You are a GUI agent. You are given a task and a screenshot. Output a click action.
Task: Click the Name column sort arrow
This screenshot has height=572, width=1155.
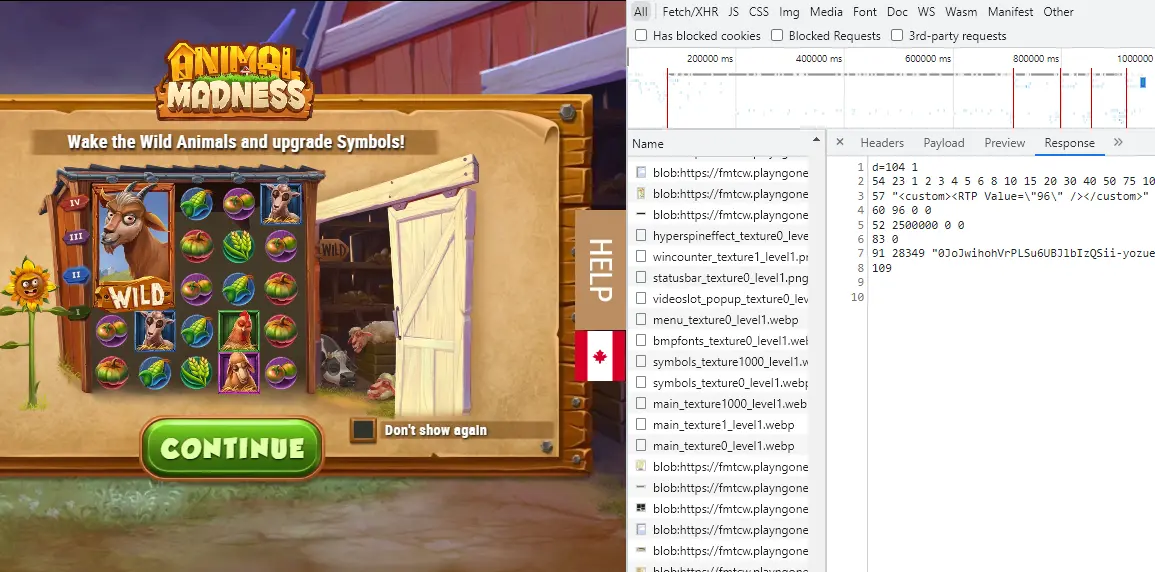pos(815,140)
